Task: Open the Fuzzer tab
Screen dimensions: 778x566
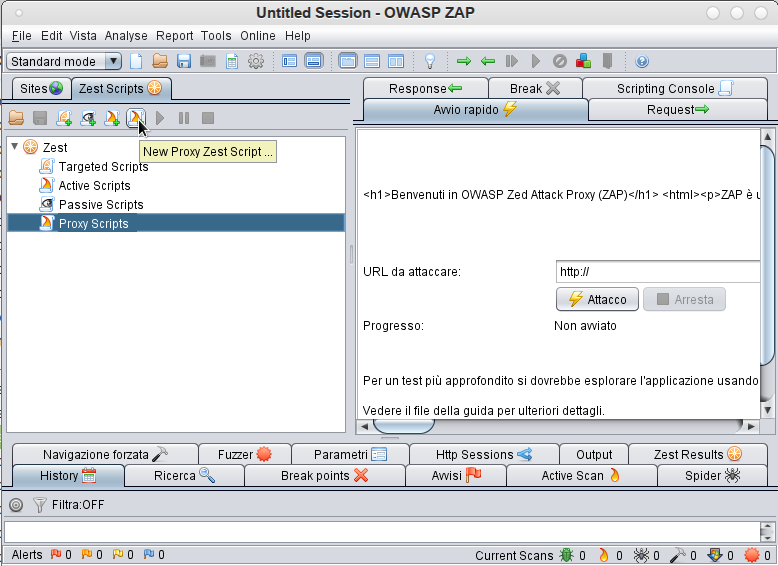Action: tap(245, 454)
